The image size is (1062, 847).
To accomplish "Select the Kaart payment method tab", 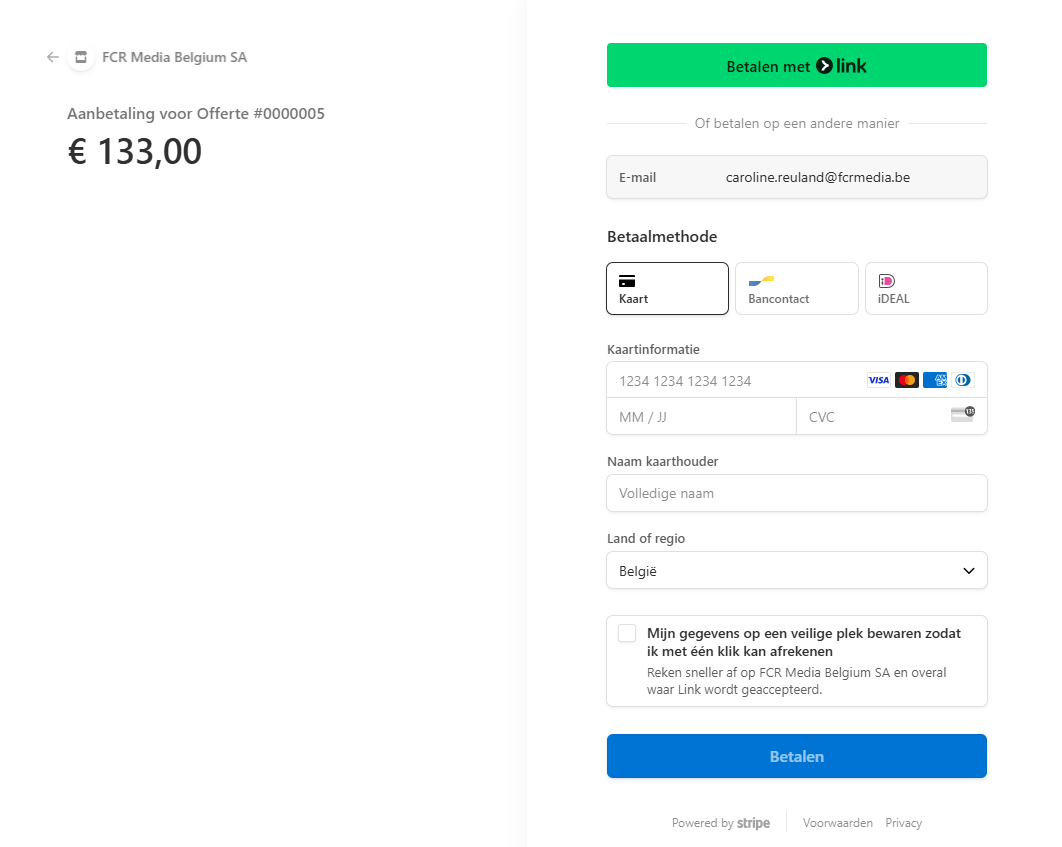I will click(x=667, y=288).
